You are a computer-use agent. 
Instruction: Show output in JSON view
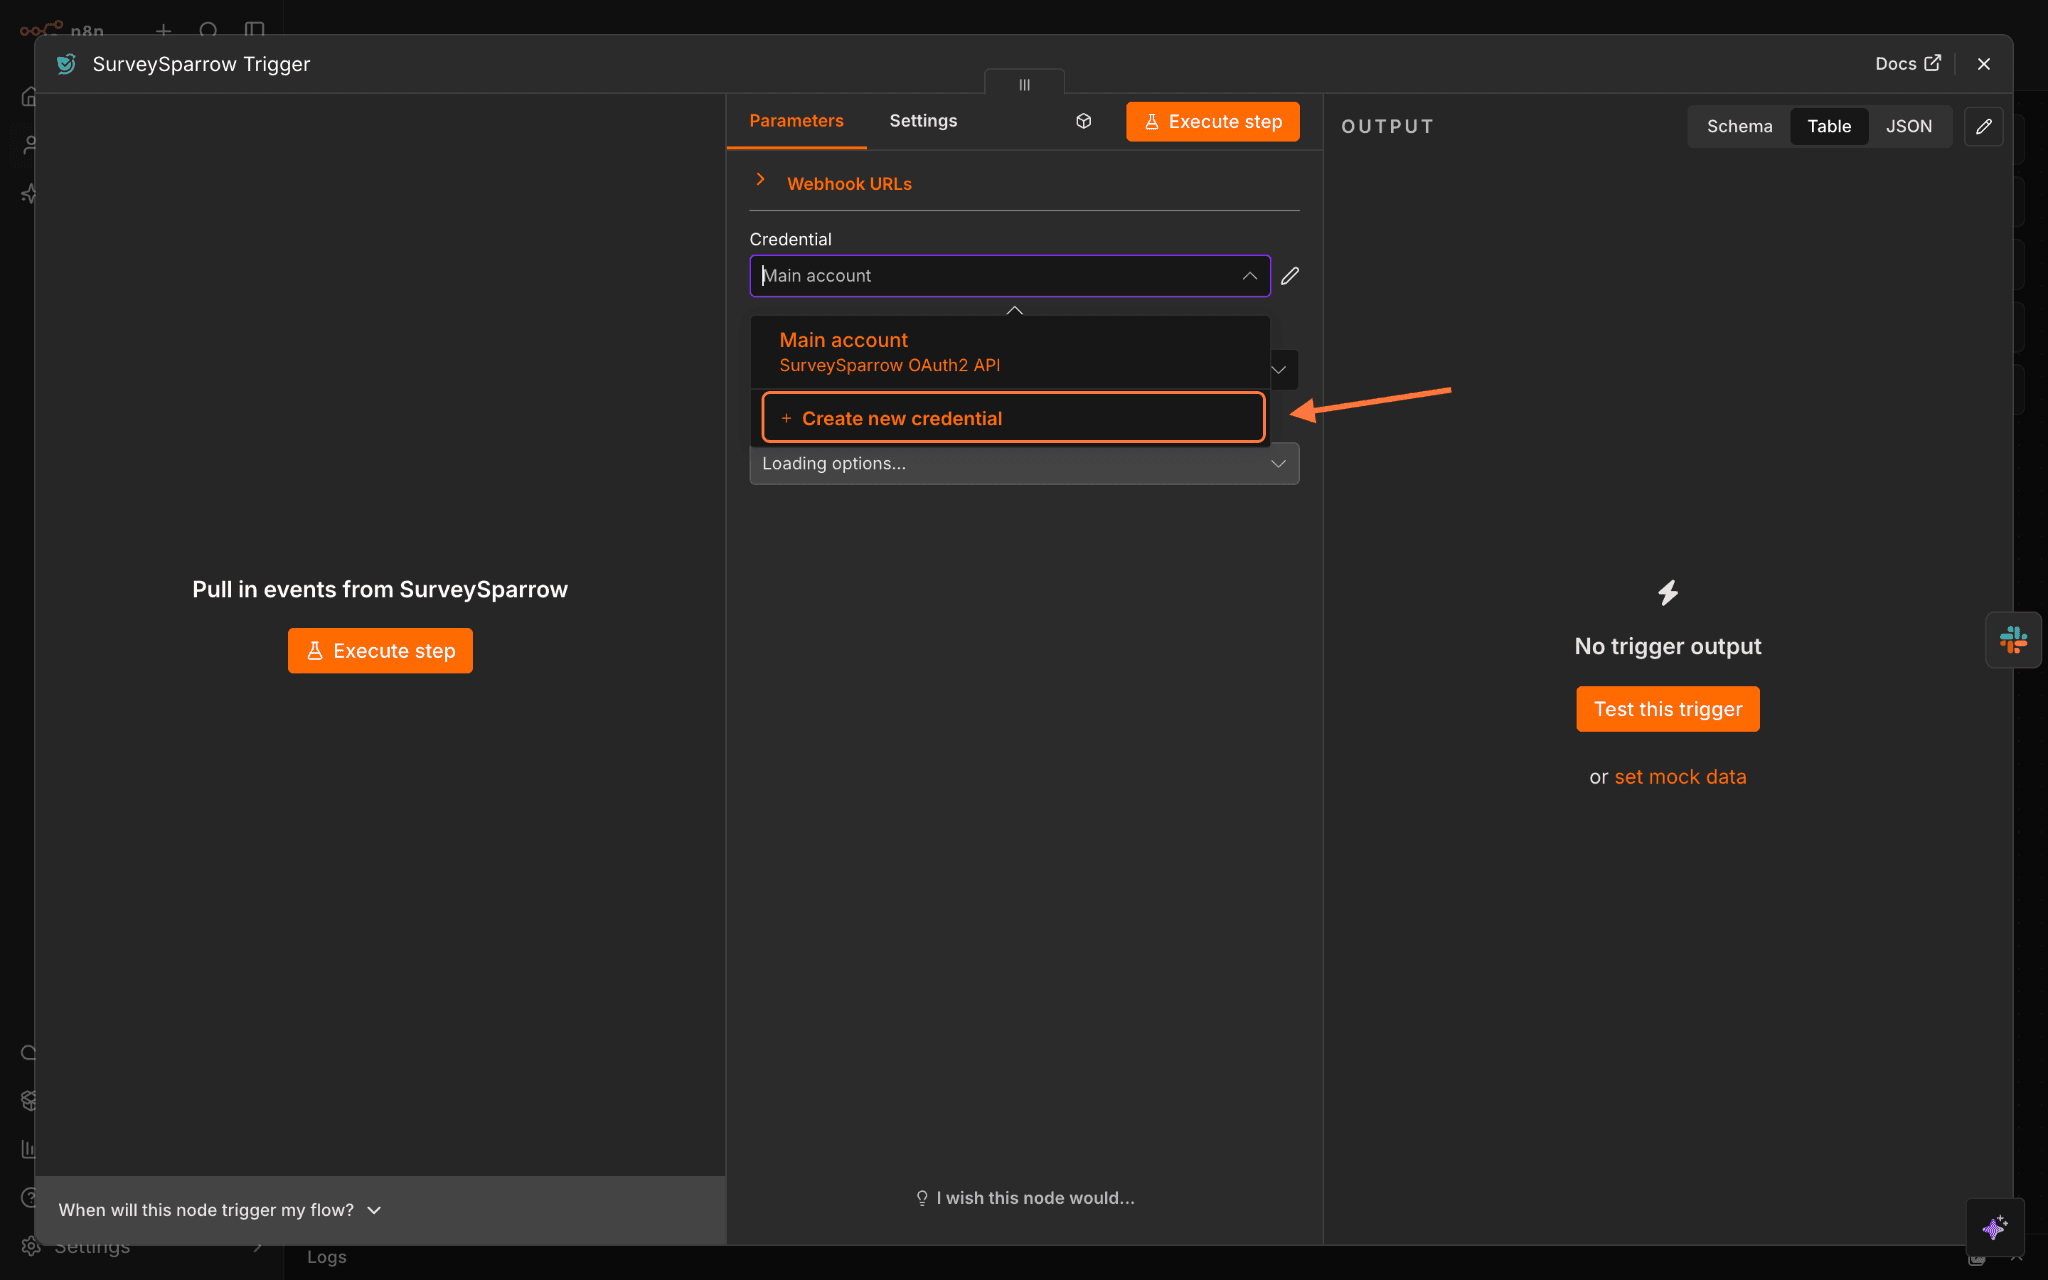1909,127
